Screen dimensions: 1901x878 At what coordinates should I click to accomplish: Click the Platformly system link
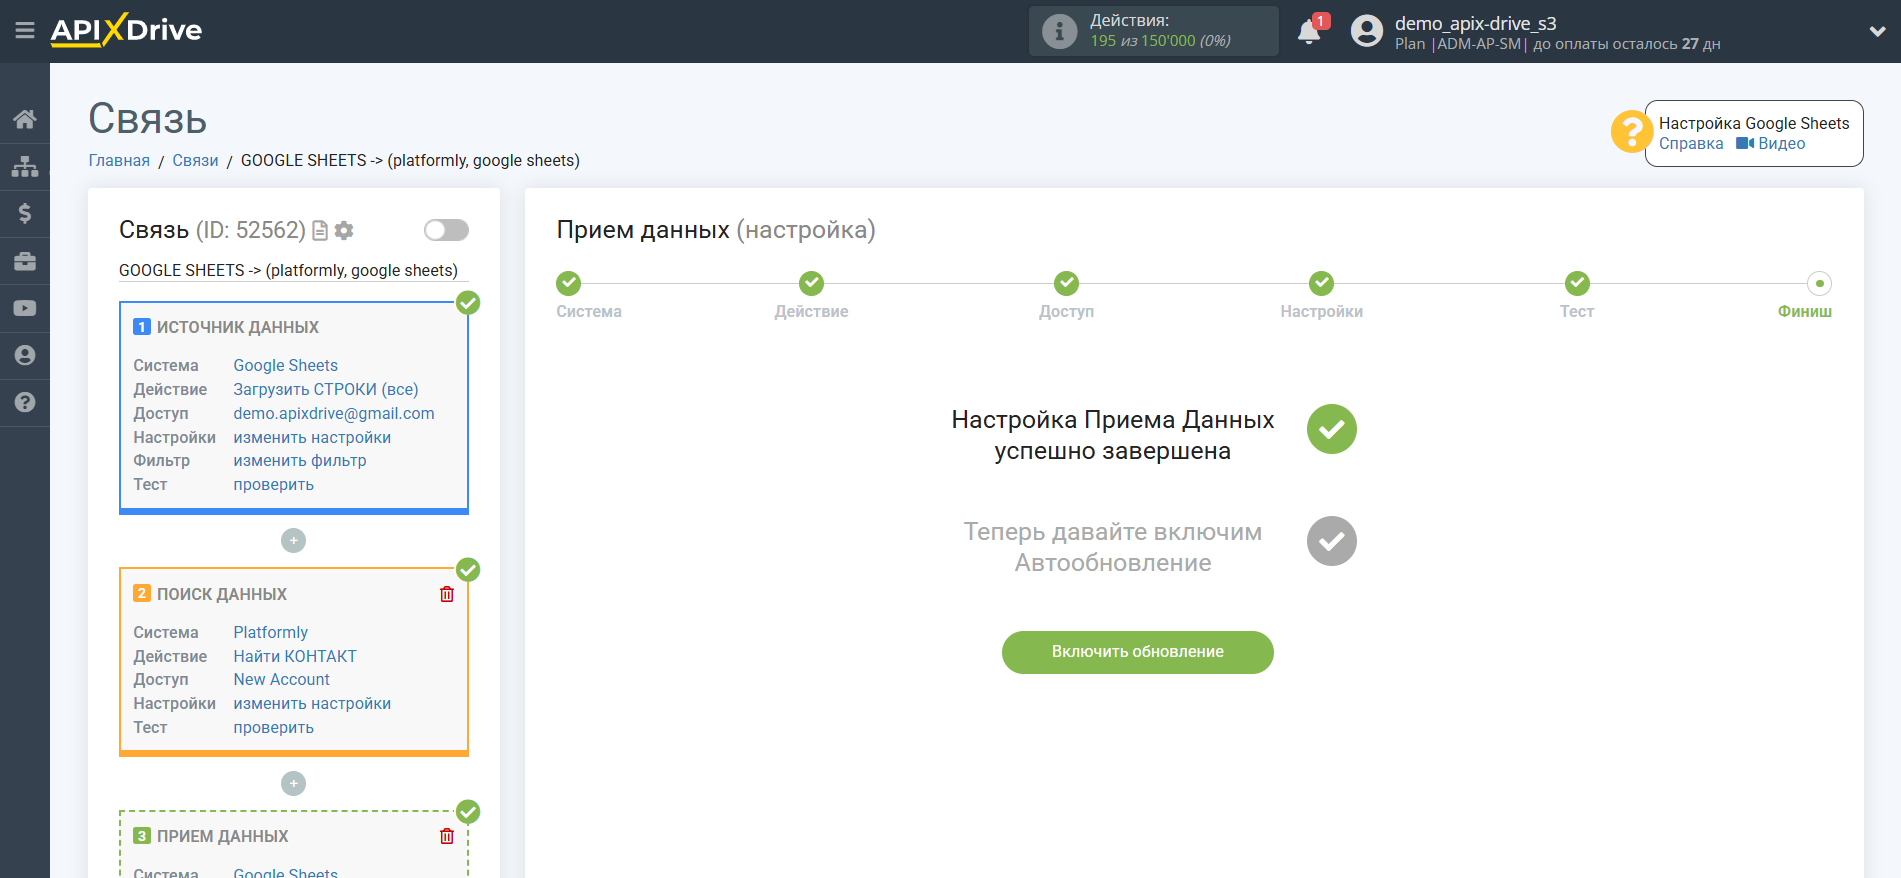271,632
